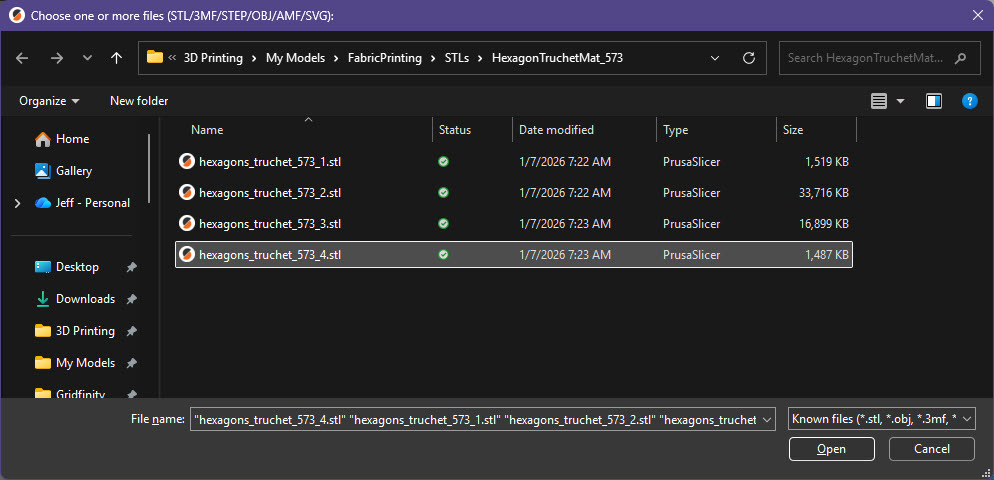Click the PrusaSlicer icon of hexagons_truchet_573_1.stl

coord(186,162)
